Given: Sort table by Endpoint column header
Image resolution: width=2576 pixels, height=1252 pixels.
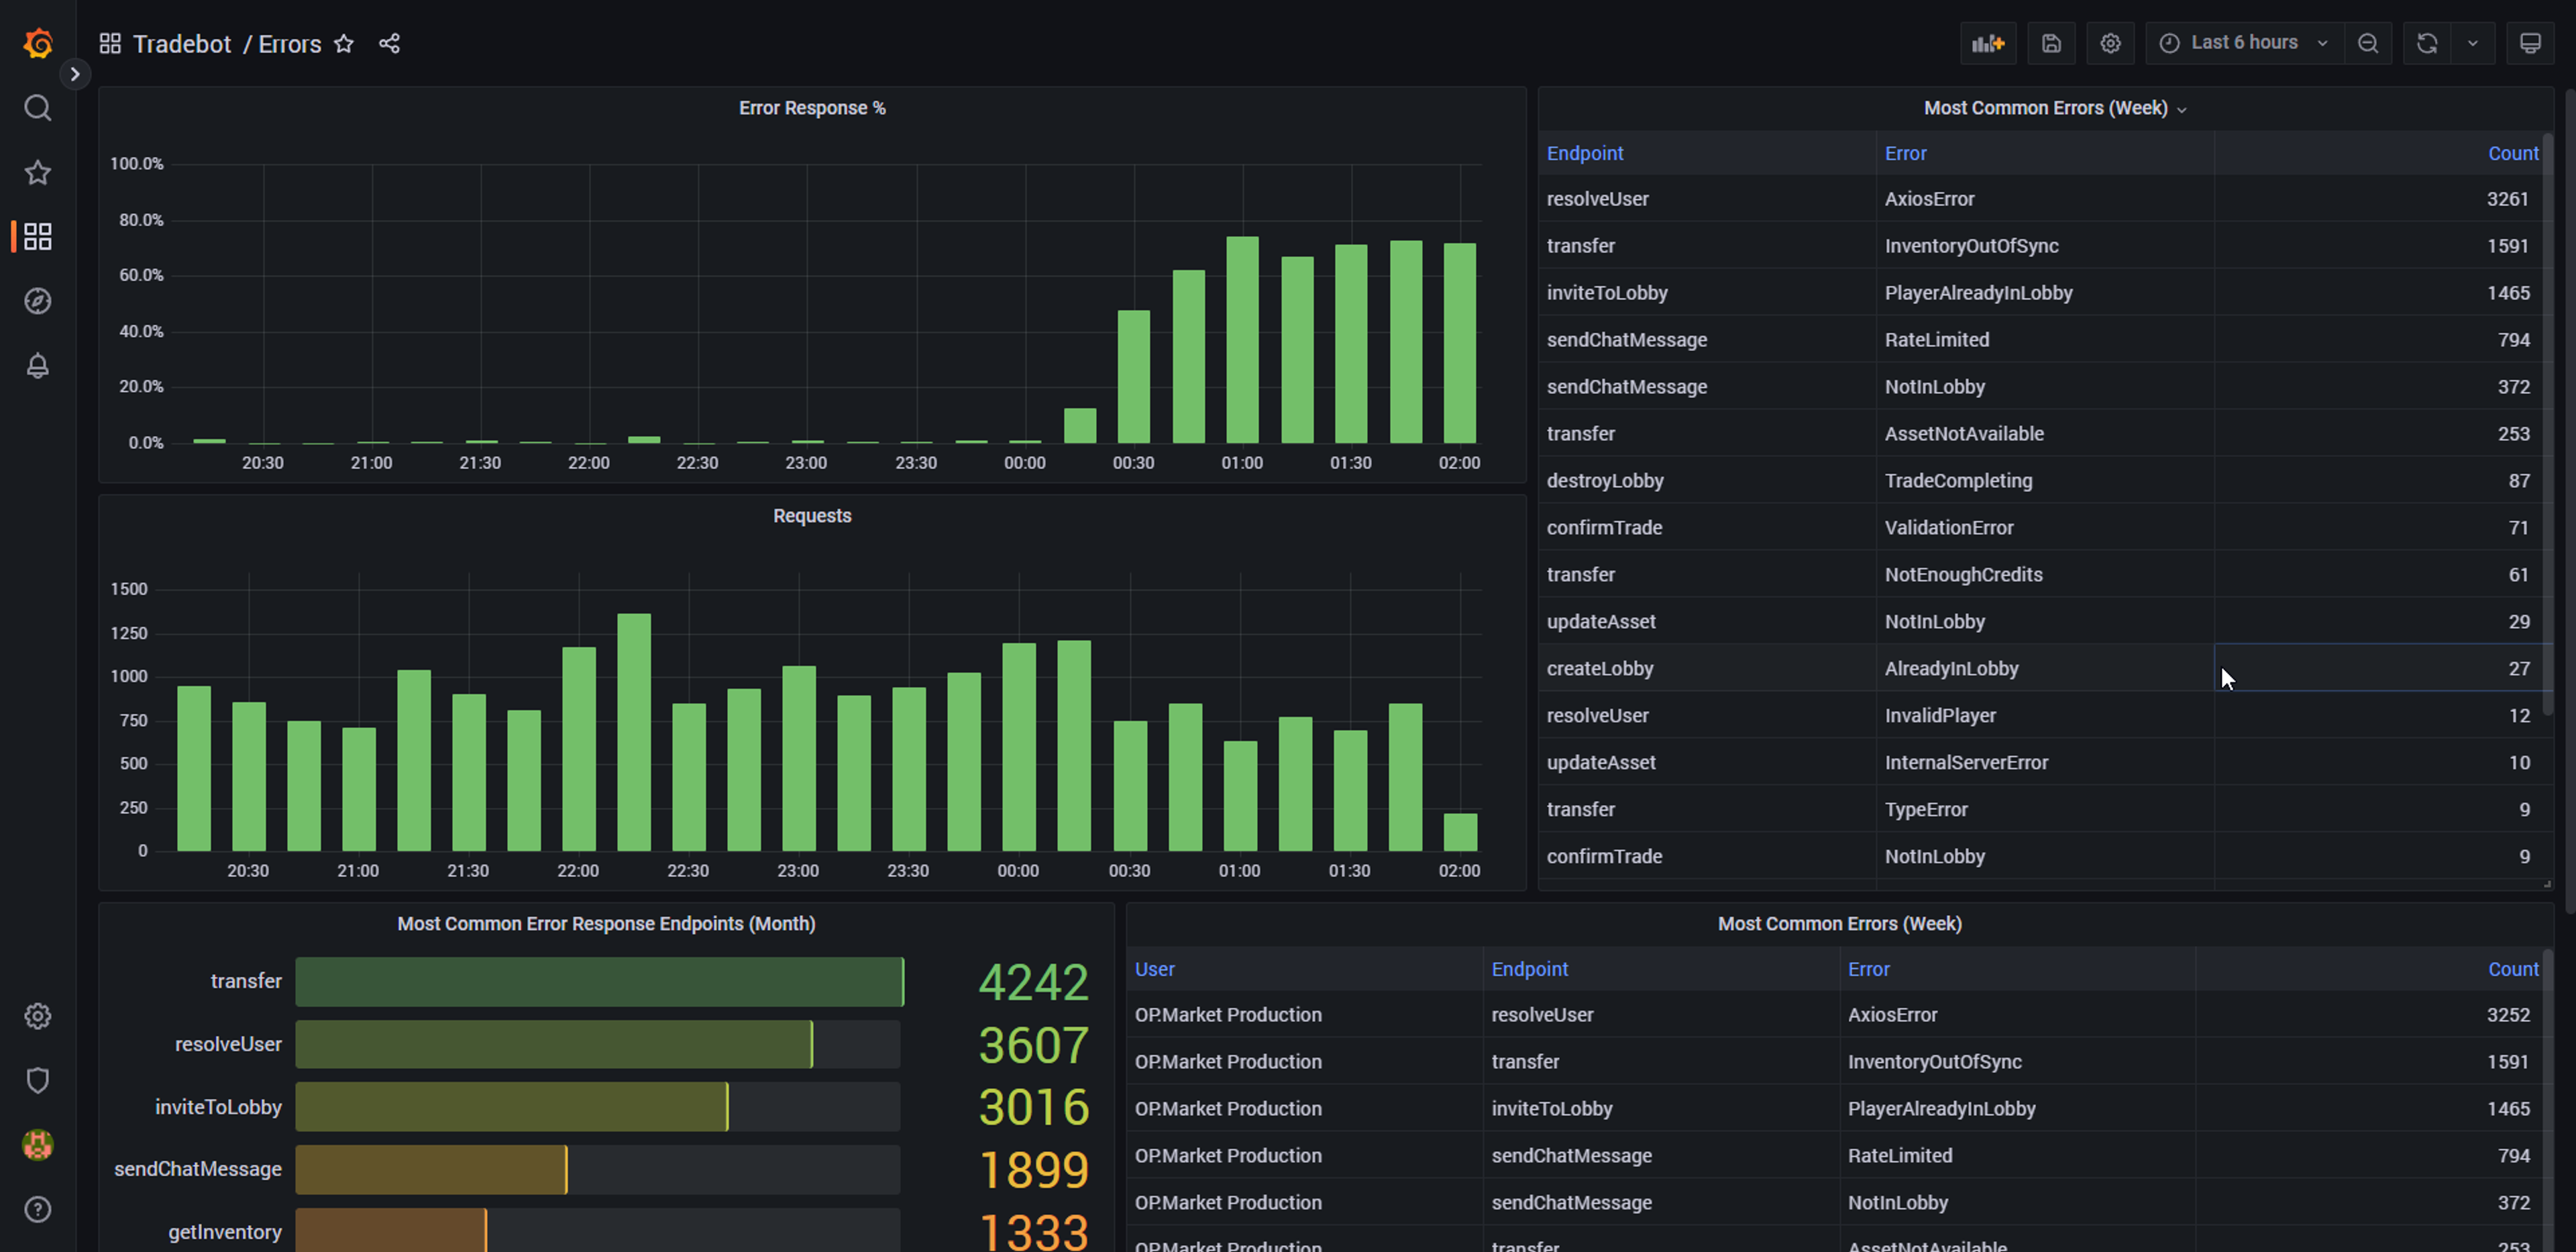Looking at the screenshot, I should [1584, 153].
